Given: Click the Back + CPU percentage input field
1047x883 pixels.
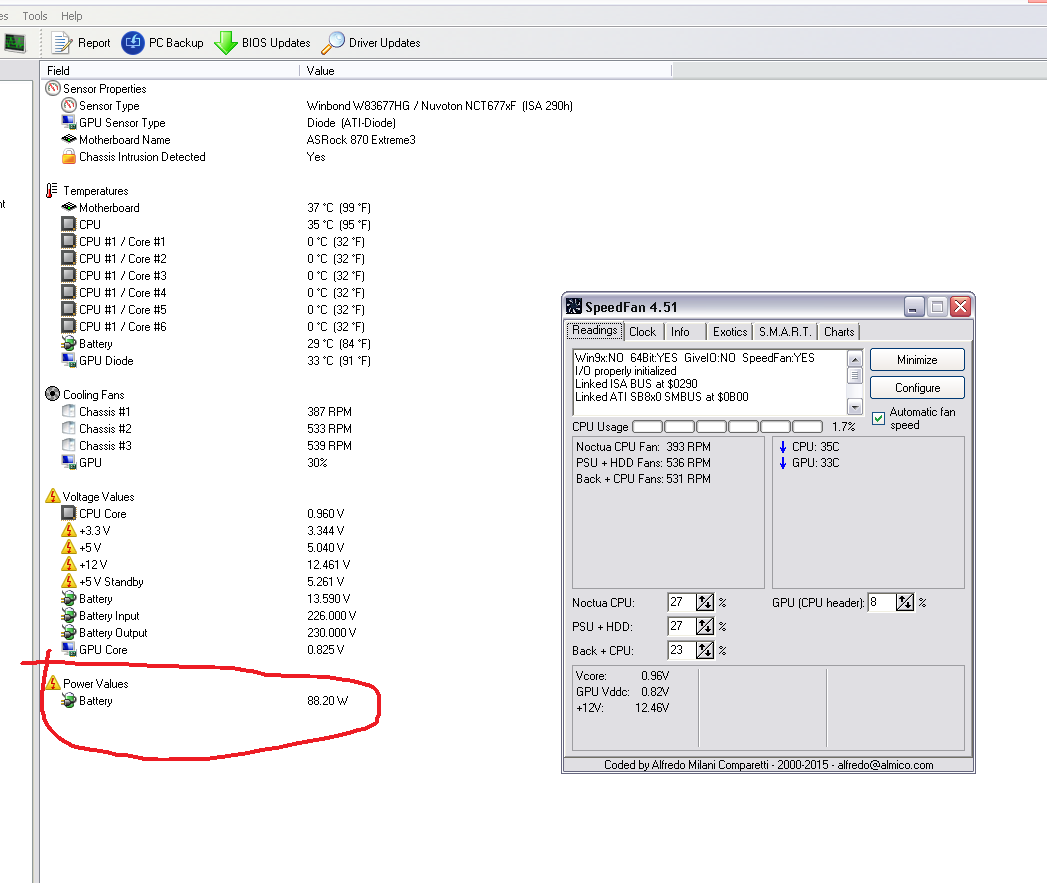Looking at the screenshot, I should [681, 651].
